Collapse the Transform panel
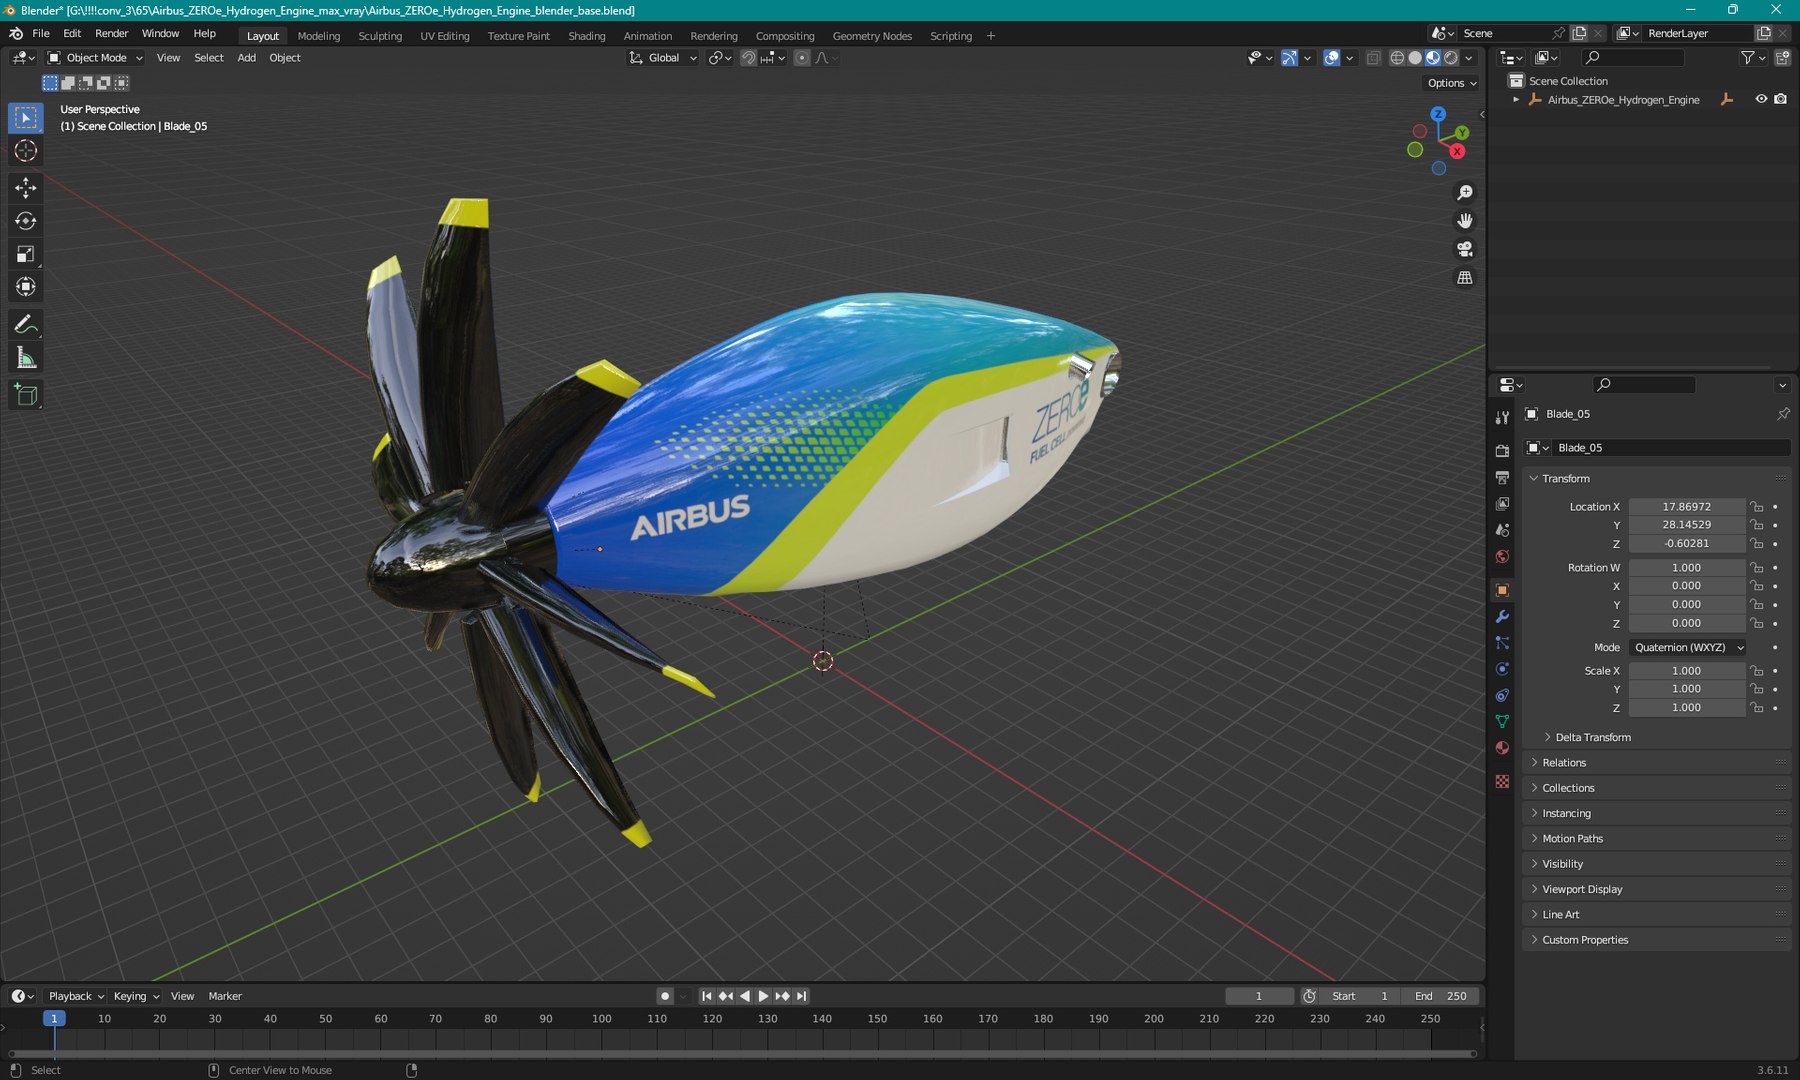 pyautogui.click(x=1656, y=479)
